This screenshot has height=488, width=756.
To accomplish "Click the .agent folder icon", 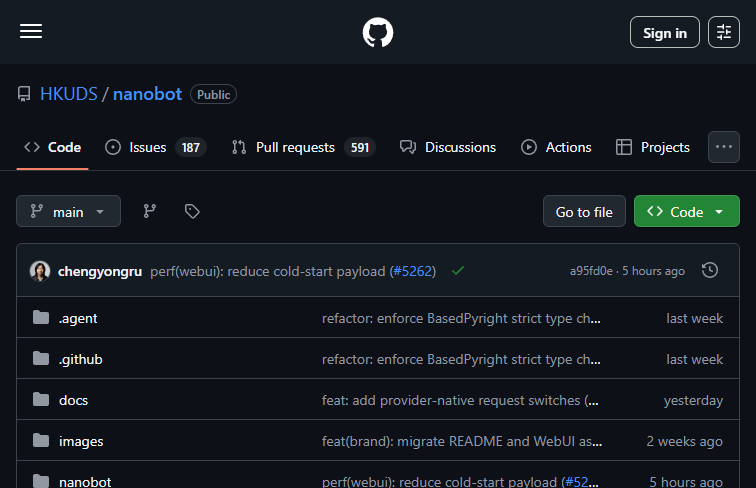I will 41,317.
